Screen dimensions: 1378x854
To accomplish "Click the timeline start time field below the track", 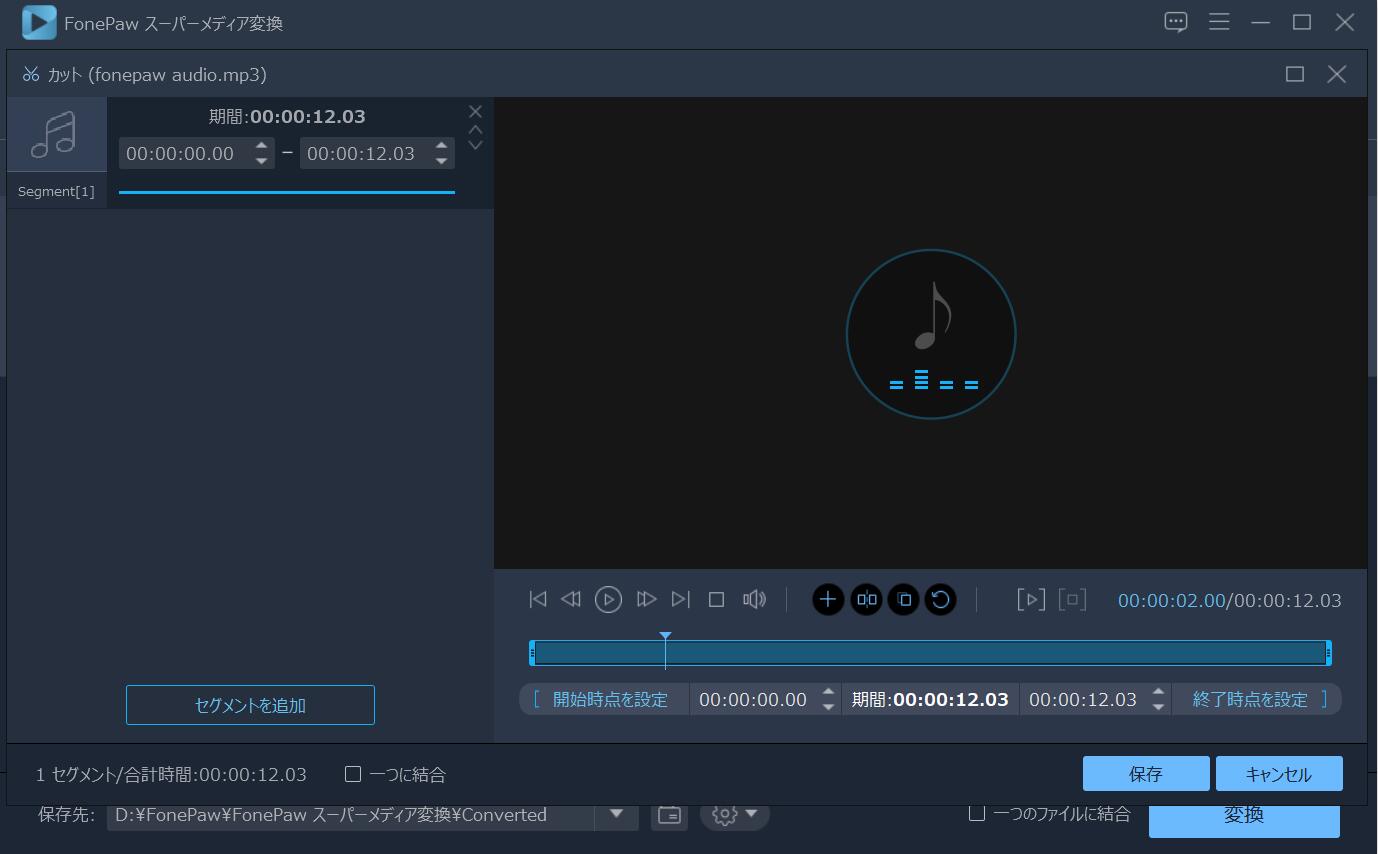I will tap(753, 699).
